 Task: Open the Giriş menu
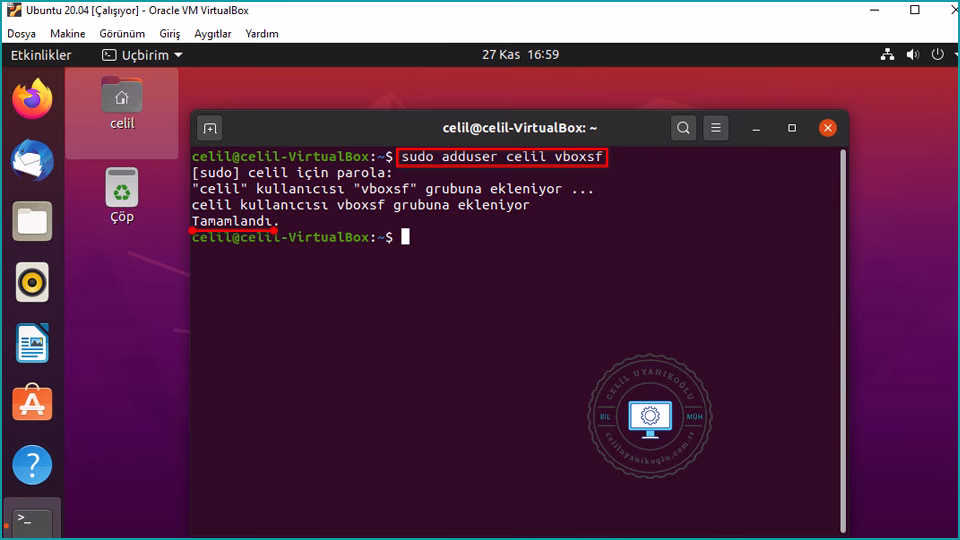tap(170, 34)
